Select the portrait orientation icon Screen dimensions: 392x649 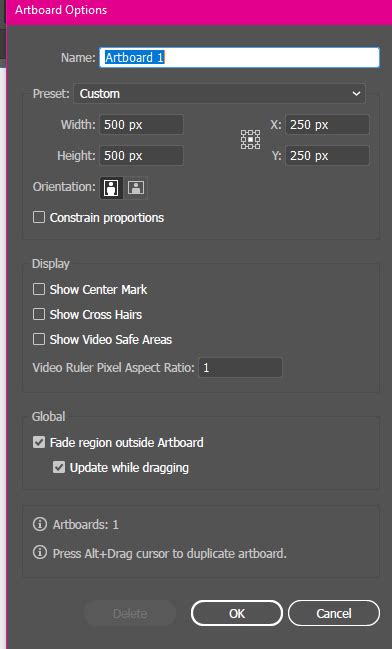pos(111,188)
